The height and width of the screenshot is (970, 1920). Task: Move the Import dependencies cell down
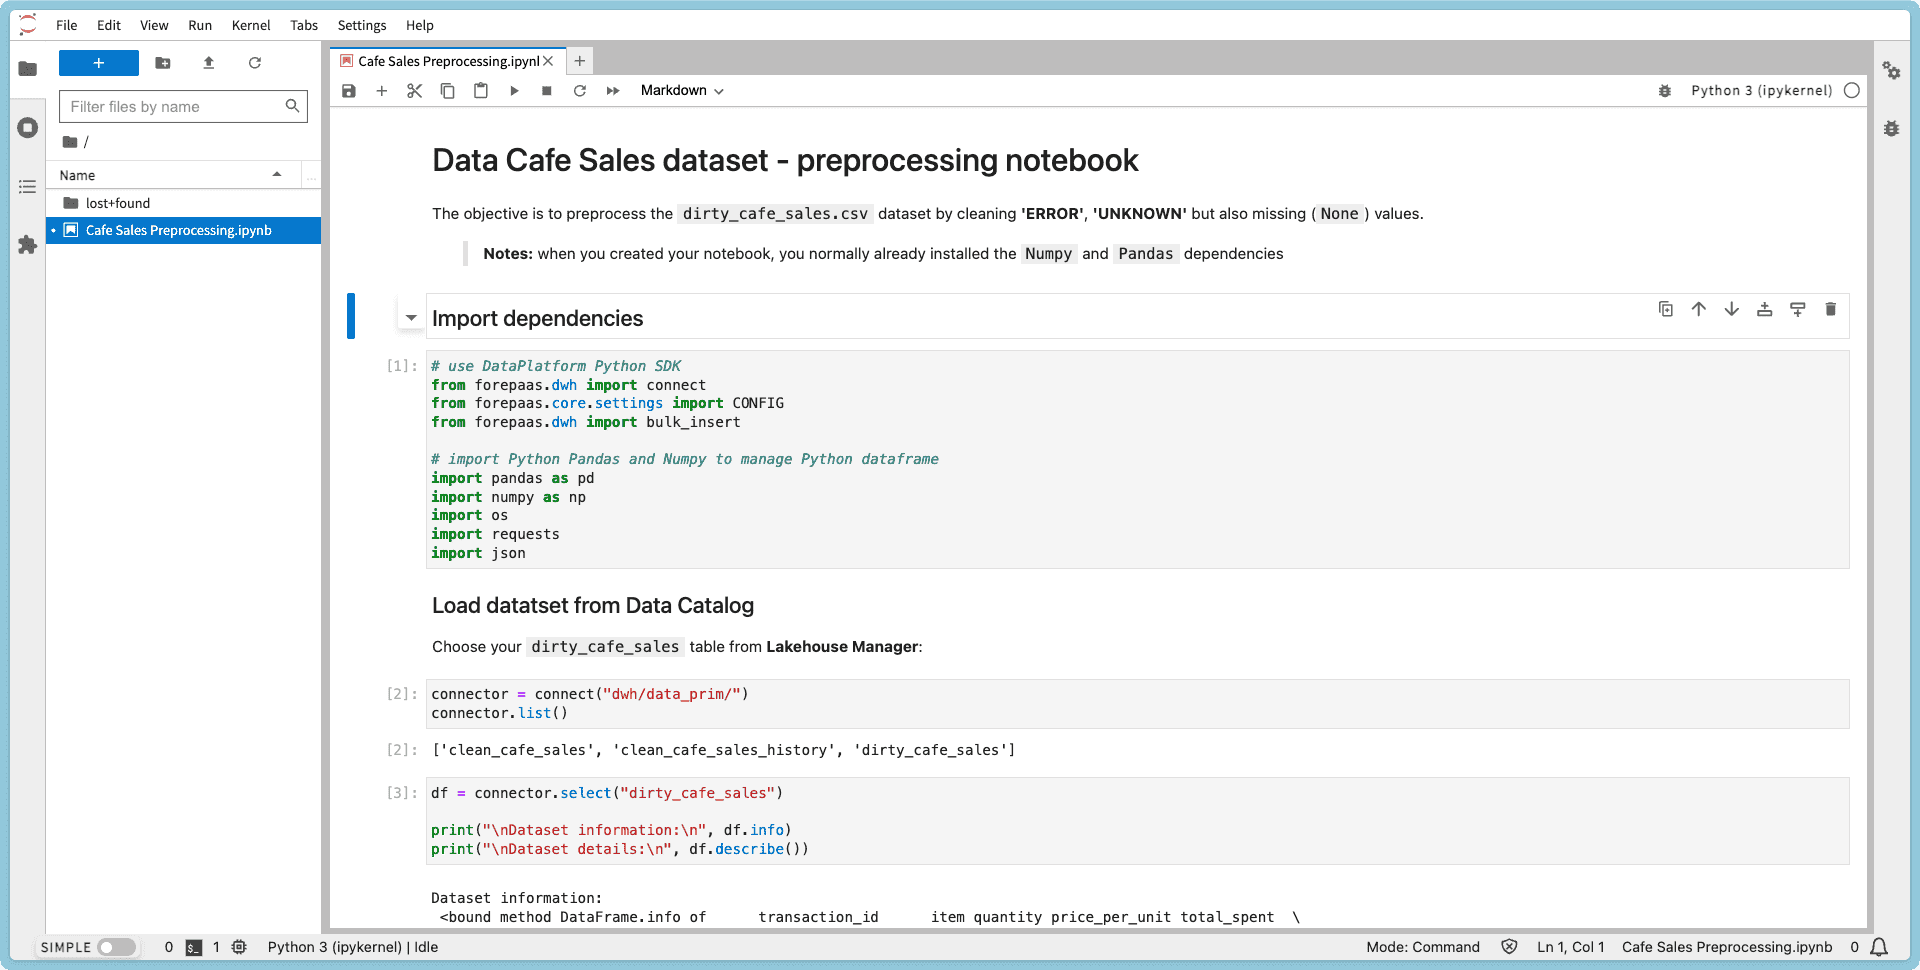point(1732,309)
